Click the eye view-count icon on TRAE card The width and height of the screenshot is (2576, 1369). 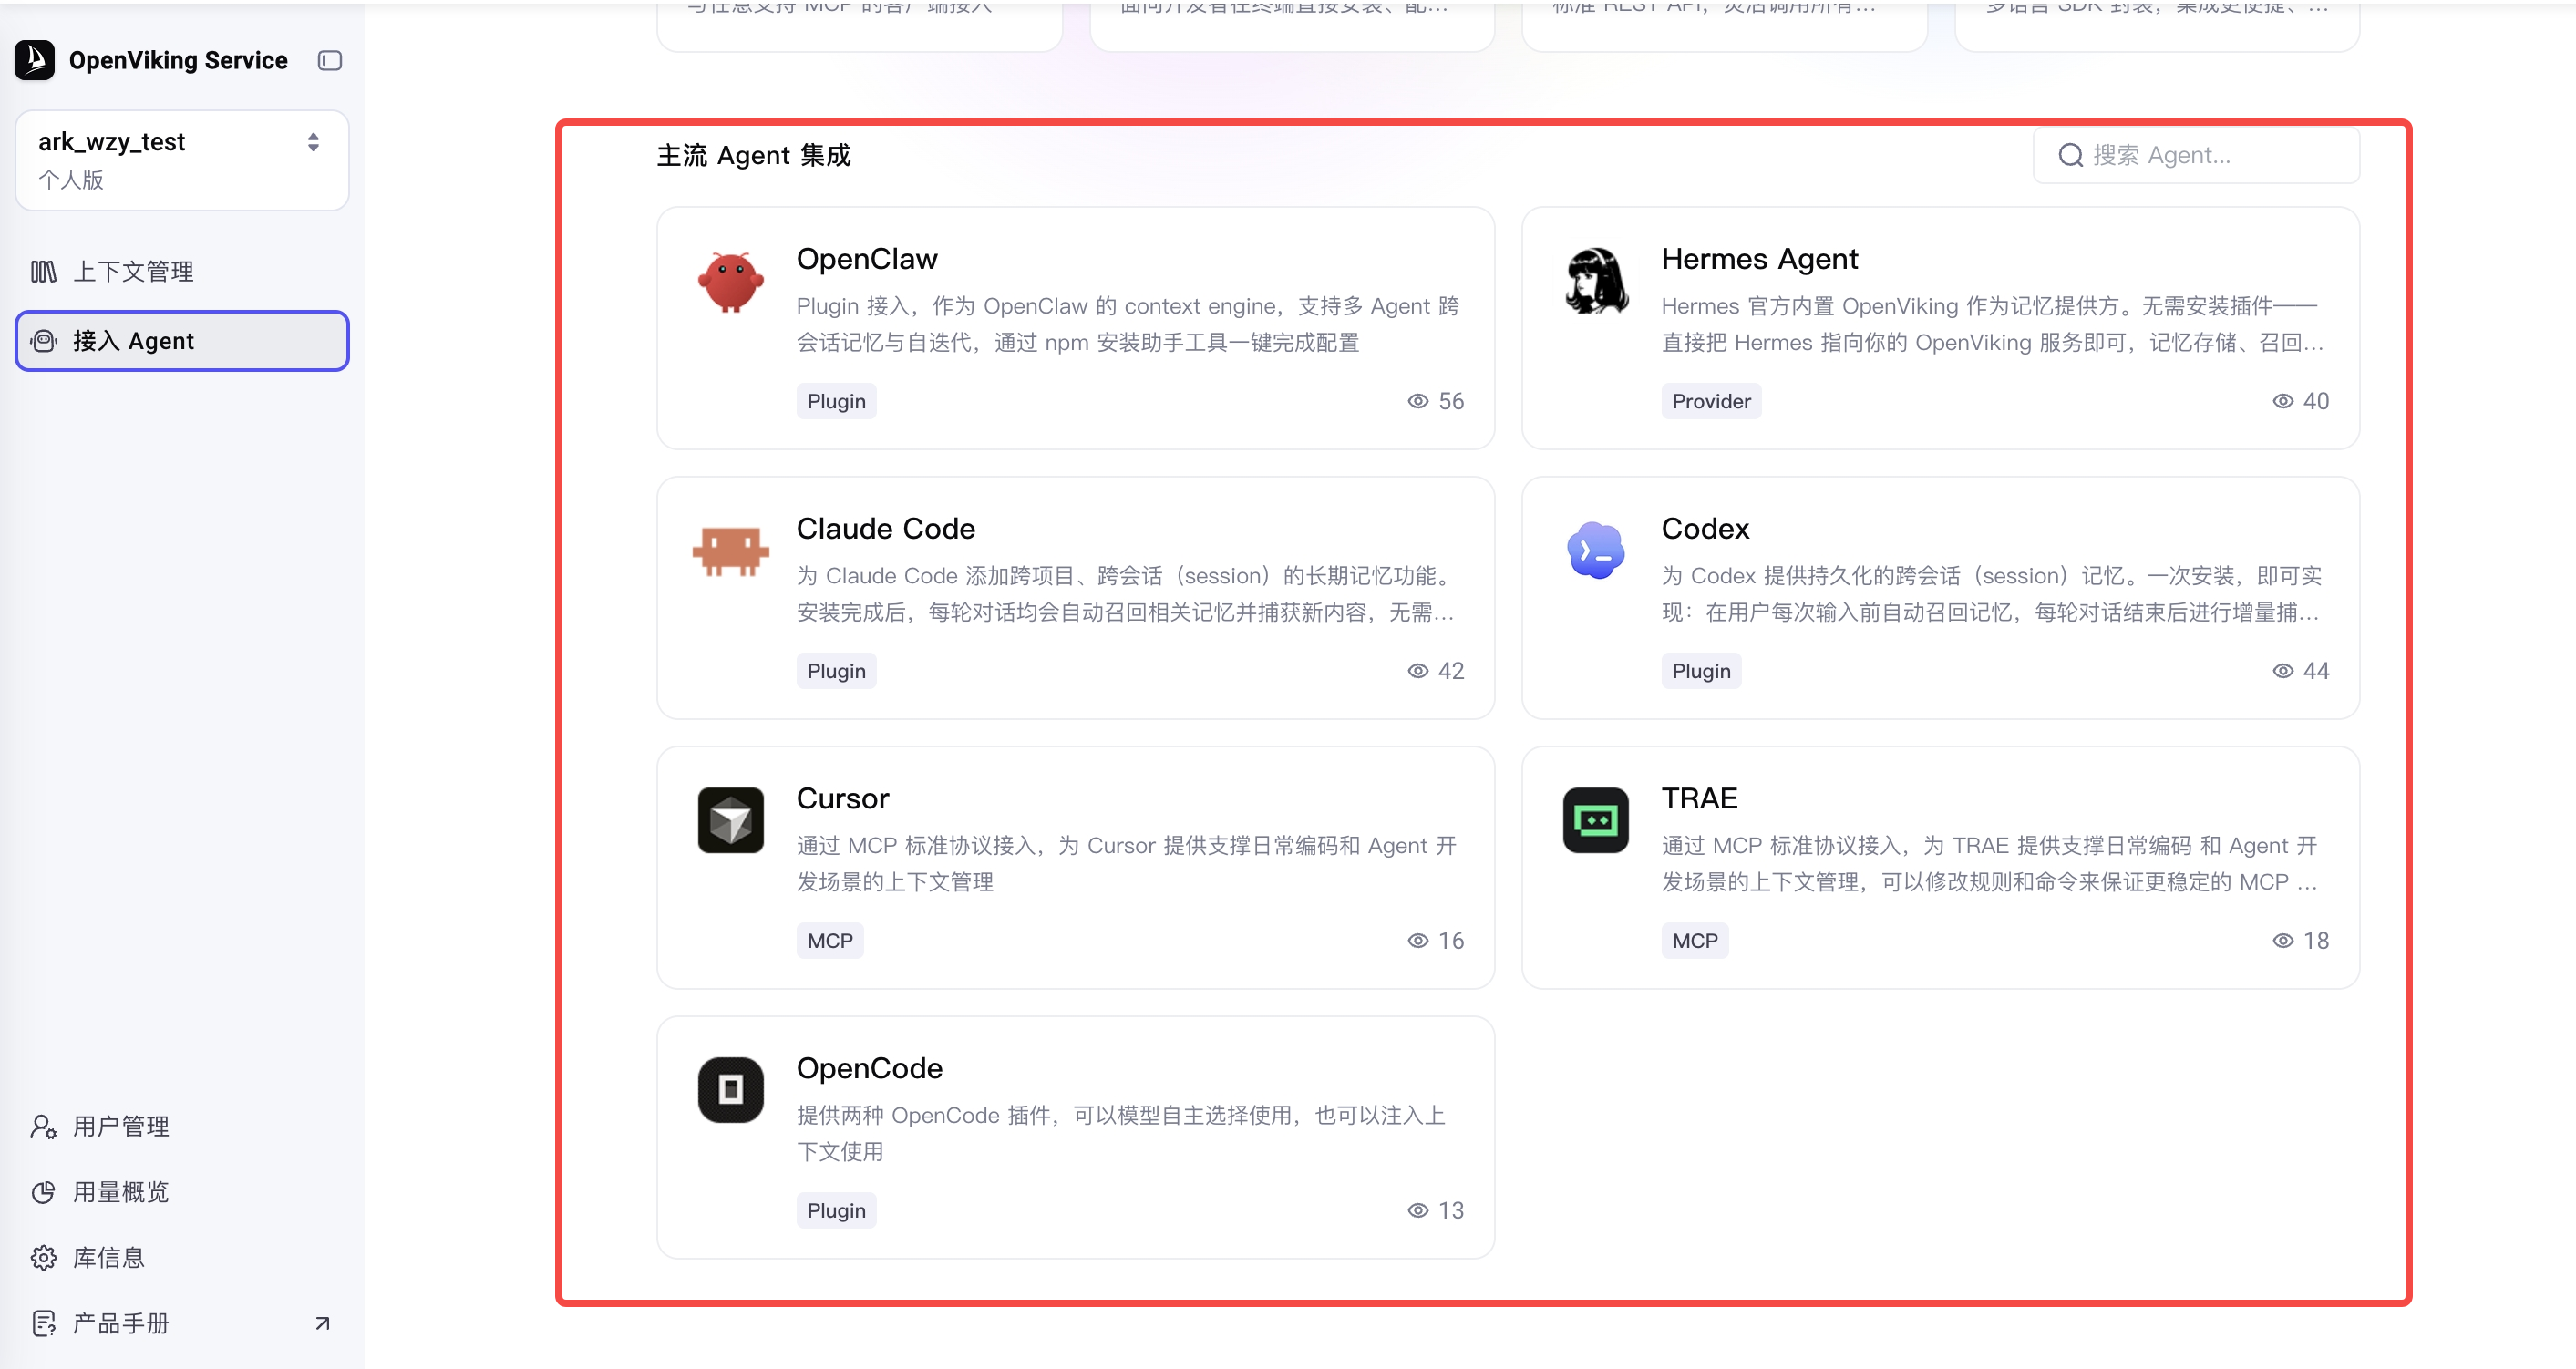click(x=2283, y=941)
